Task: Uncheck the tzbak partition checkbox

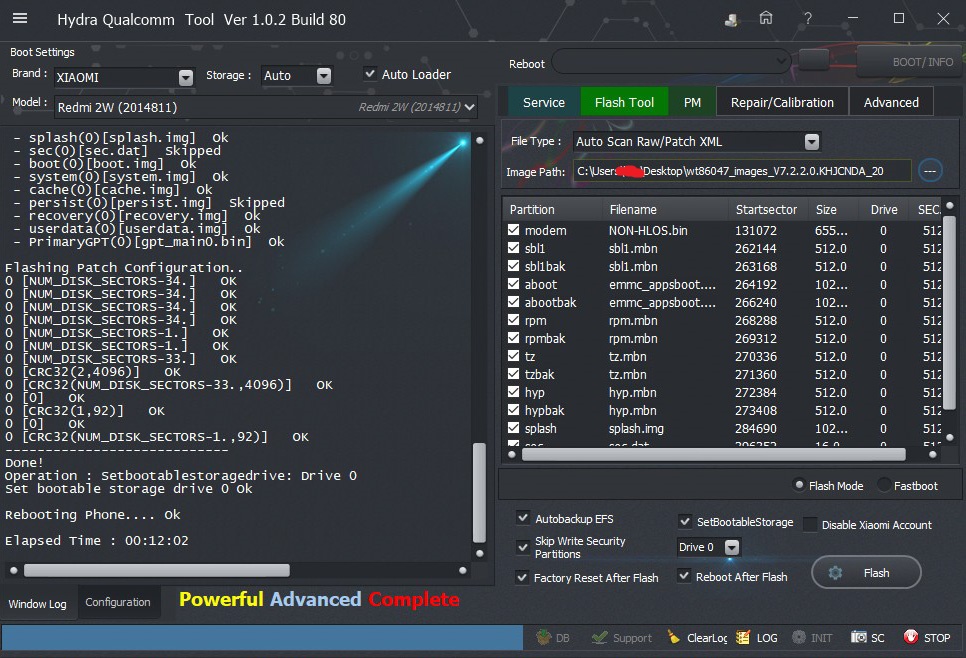Action: (513, 374)
